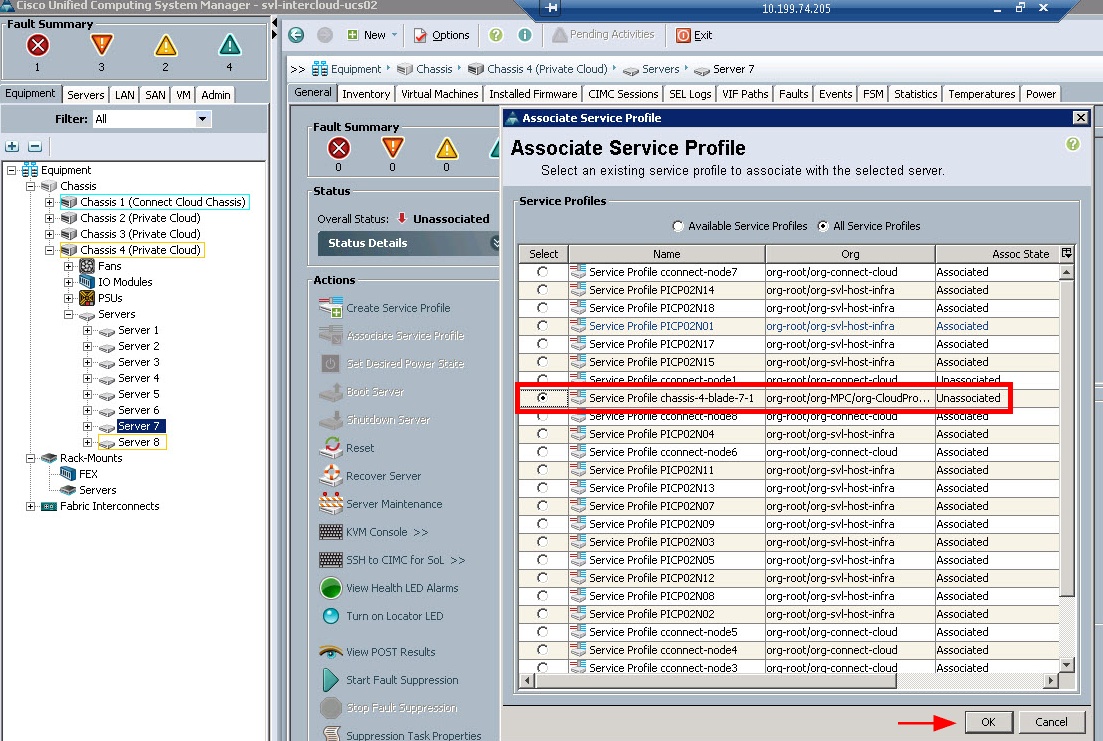Click the View Health LED Alarms green icon
Viewport: 1103px width, 741px height.
331,588
